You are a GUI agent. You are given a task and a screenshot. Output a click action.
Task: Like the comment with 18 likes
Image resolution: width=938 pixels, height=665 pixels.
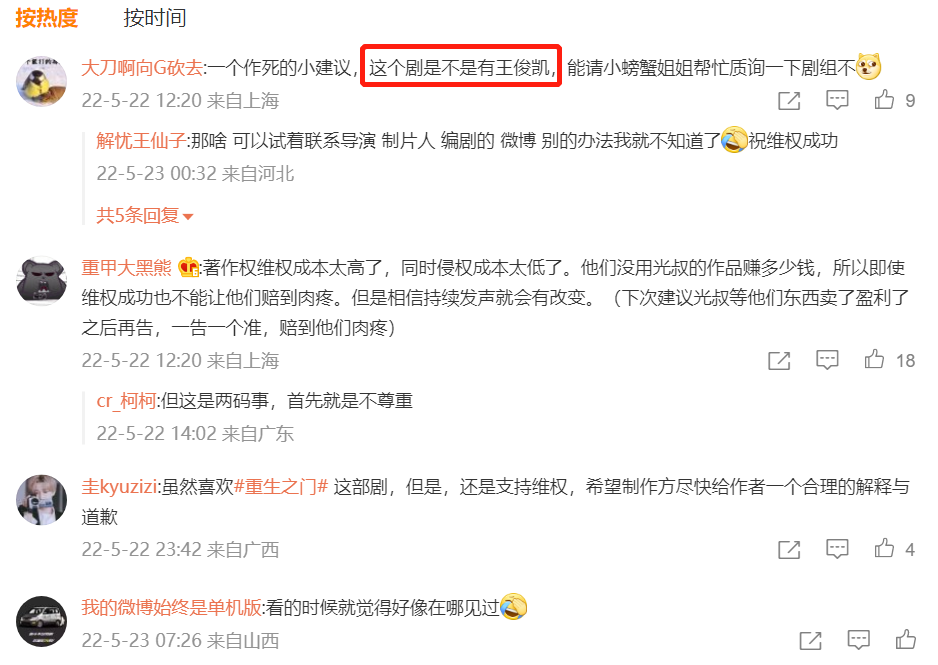coord(874,359)
